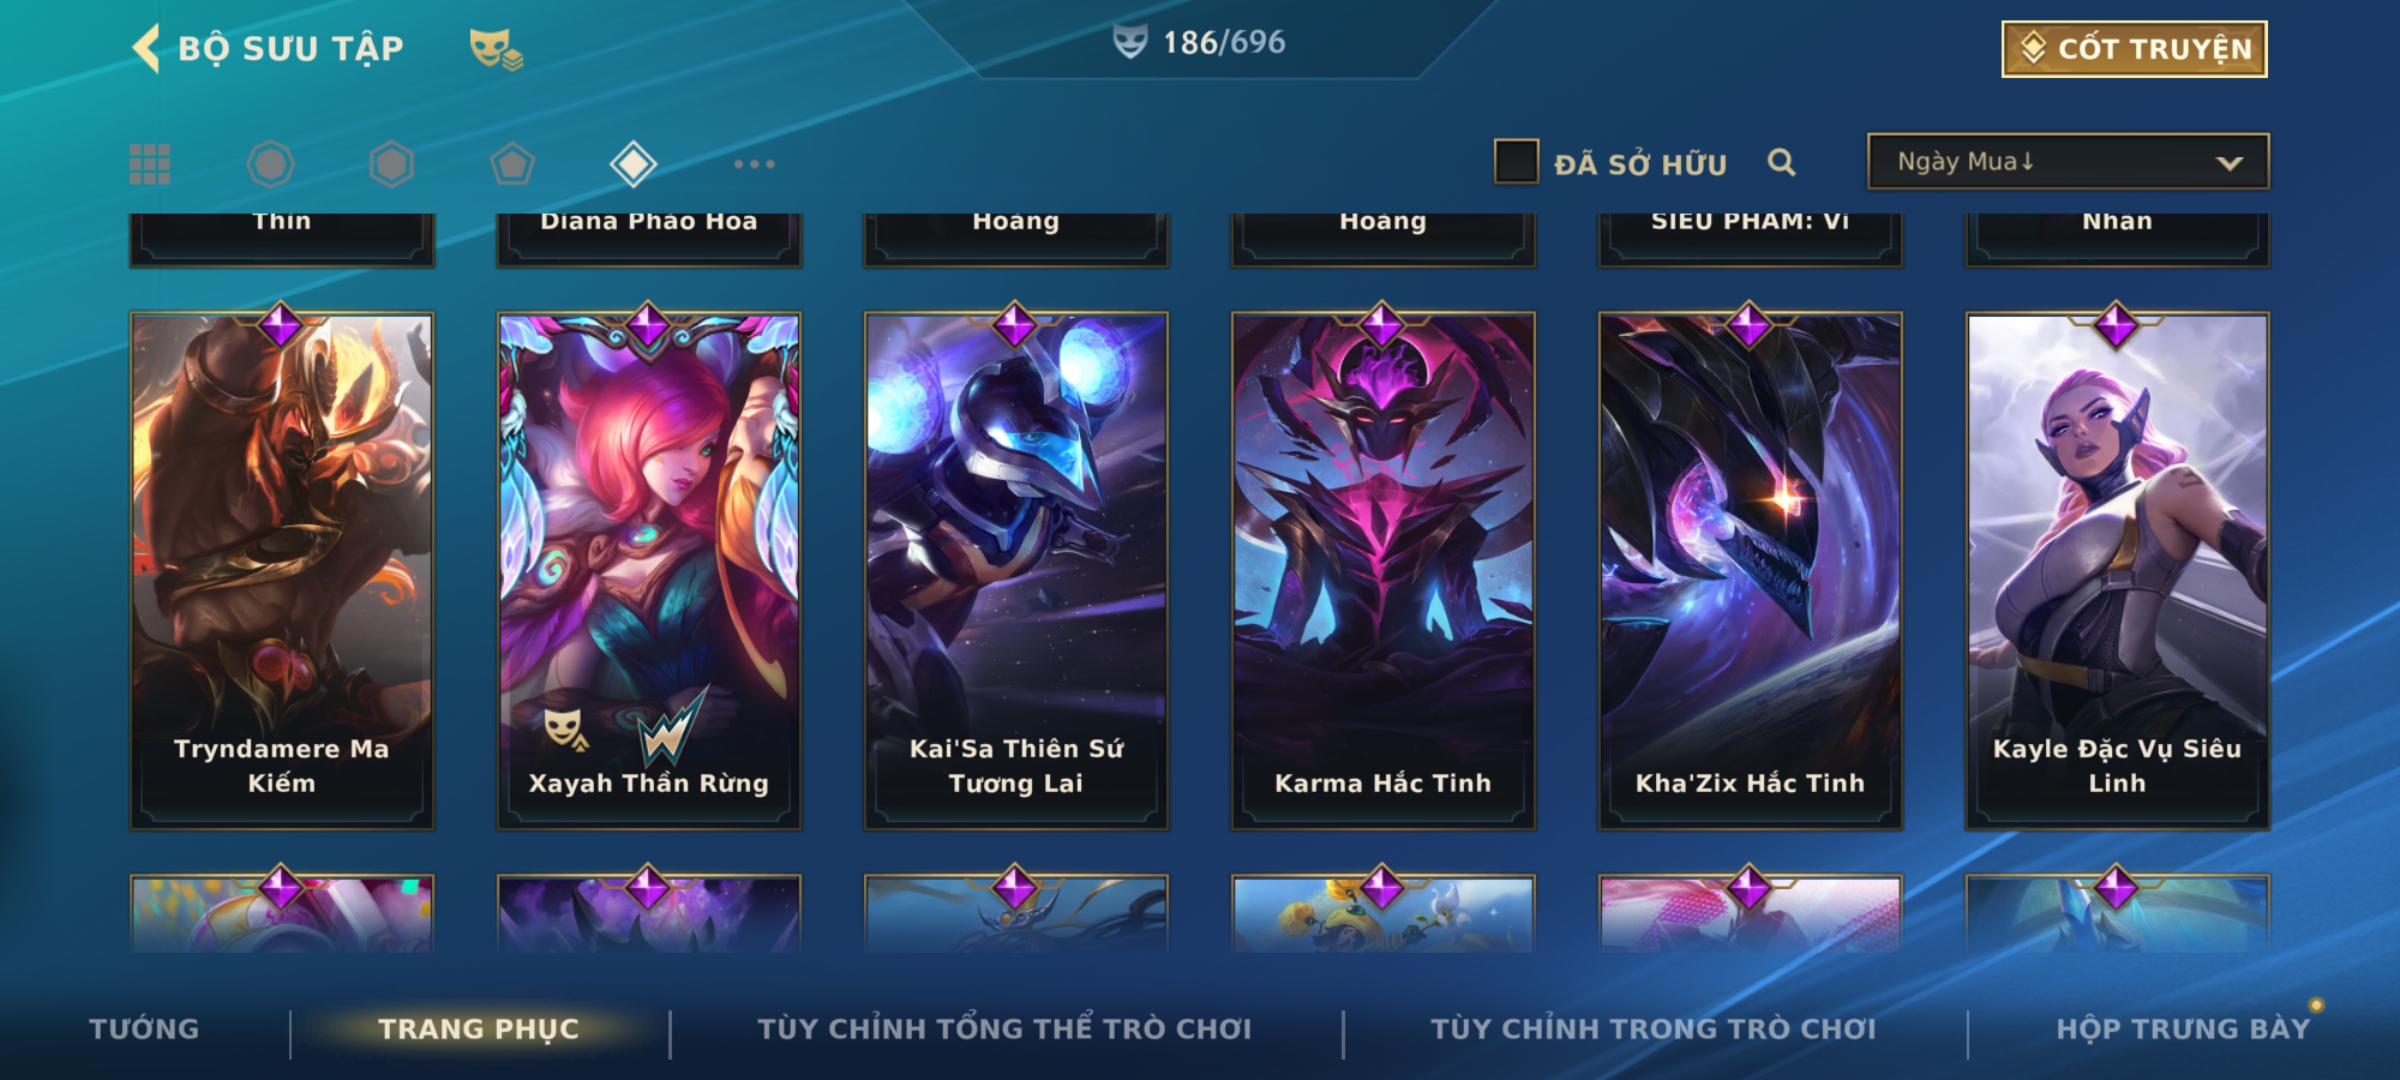Viewport: 2400px width, 1080px height.
Task: Select the diamond rarity filter icon
Action: point(633,164)
